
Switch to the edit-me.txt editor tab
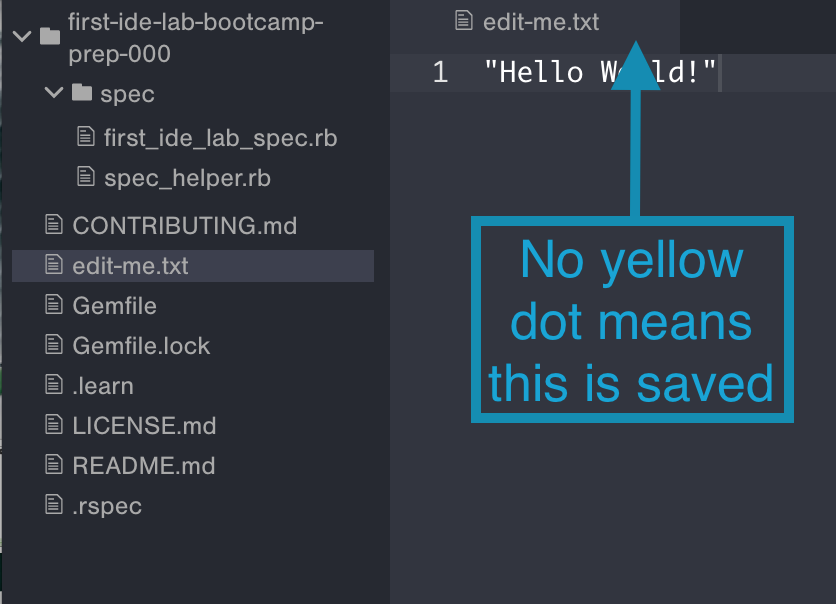point(540,21)
